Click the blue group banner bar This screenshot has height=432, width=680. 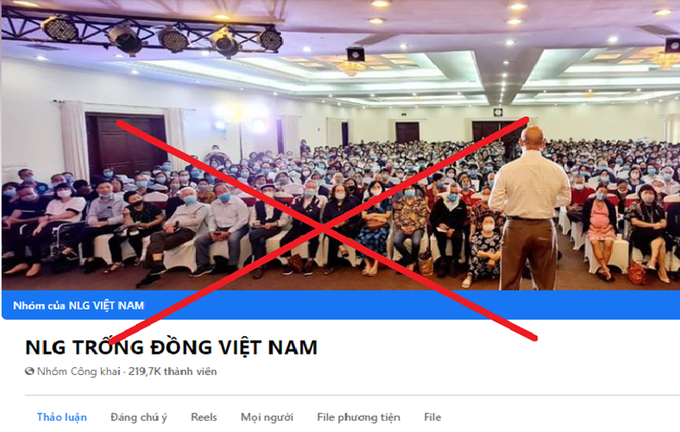pos(341,305)
